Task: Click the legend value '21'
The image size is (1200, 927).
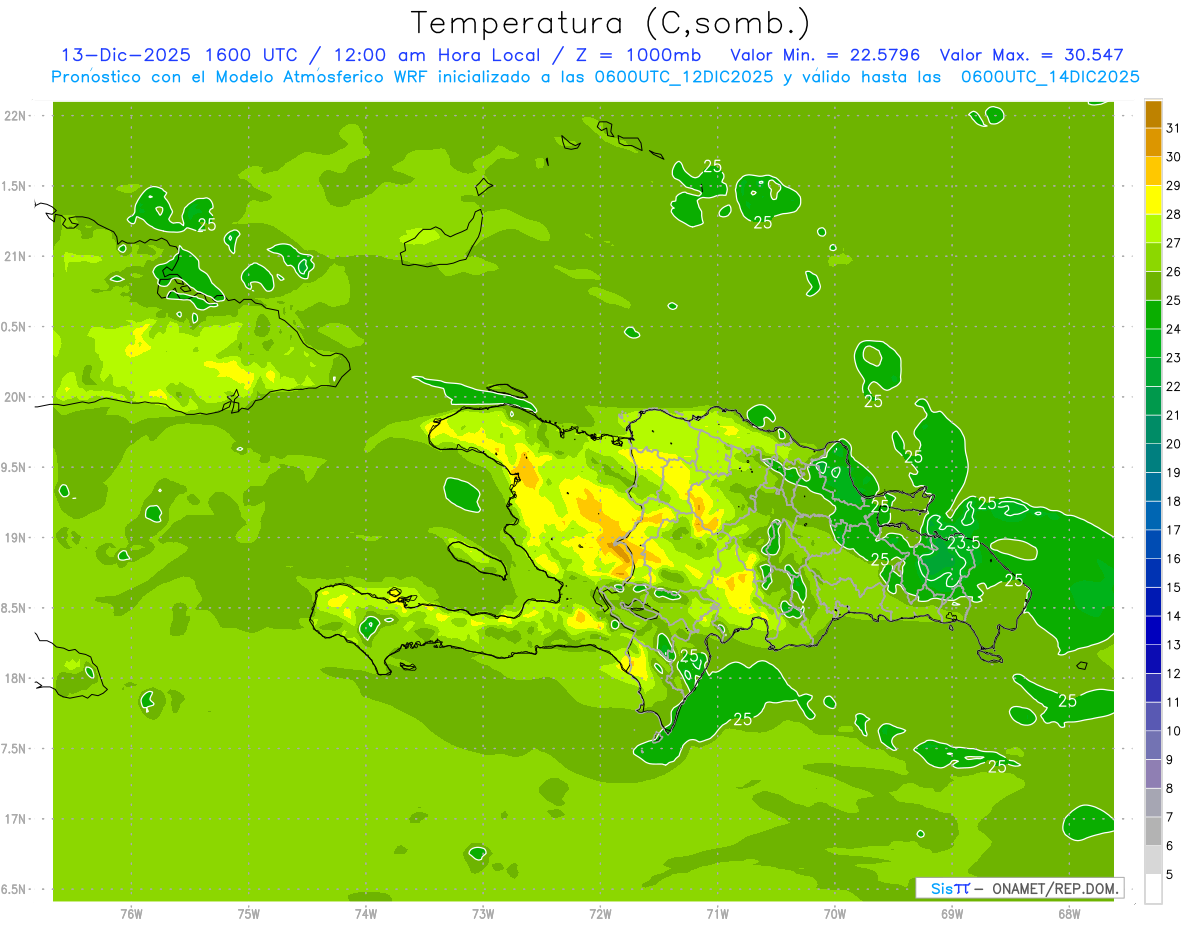Action: point(1174,415)
